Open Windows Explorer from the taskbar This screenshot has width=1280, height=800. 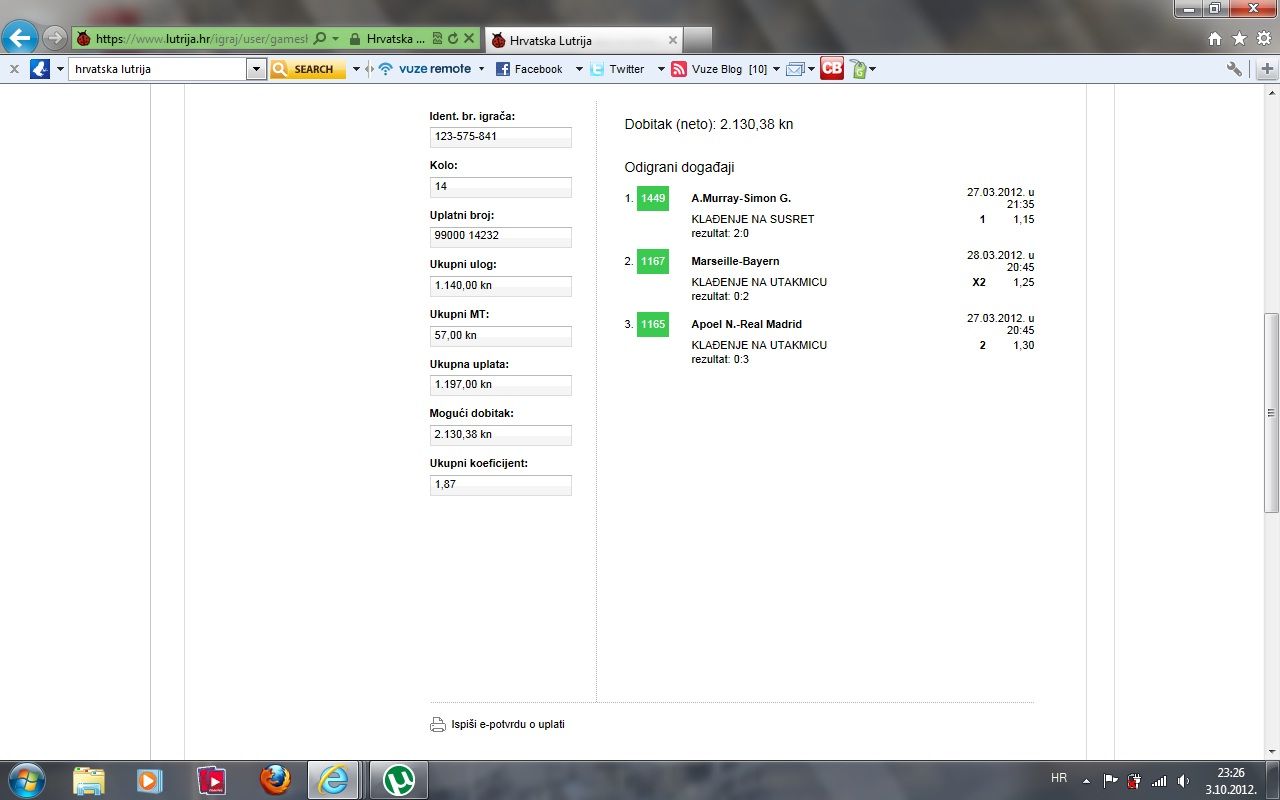[x=88, y=780]
